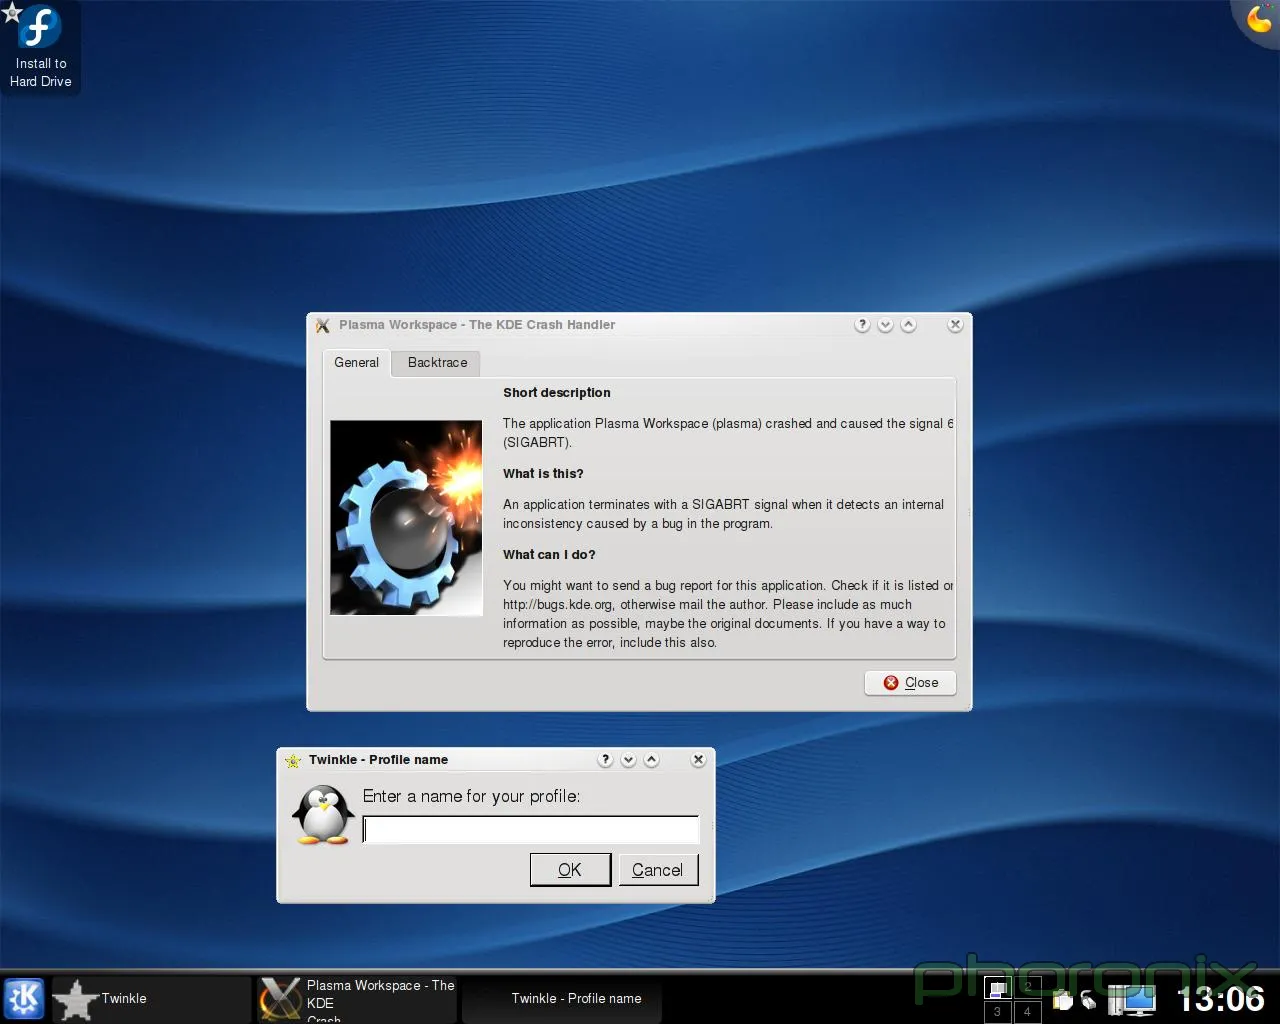Switch to the Backtrace tab
Screen dimensions: 1280x1024
click(437, 362)
